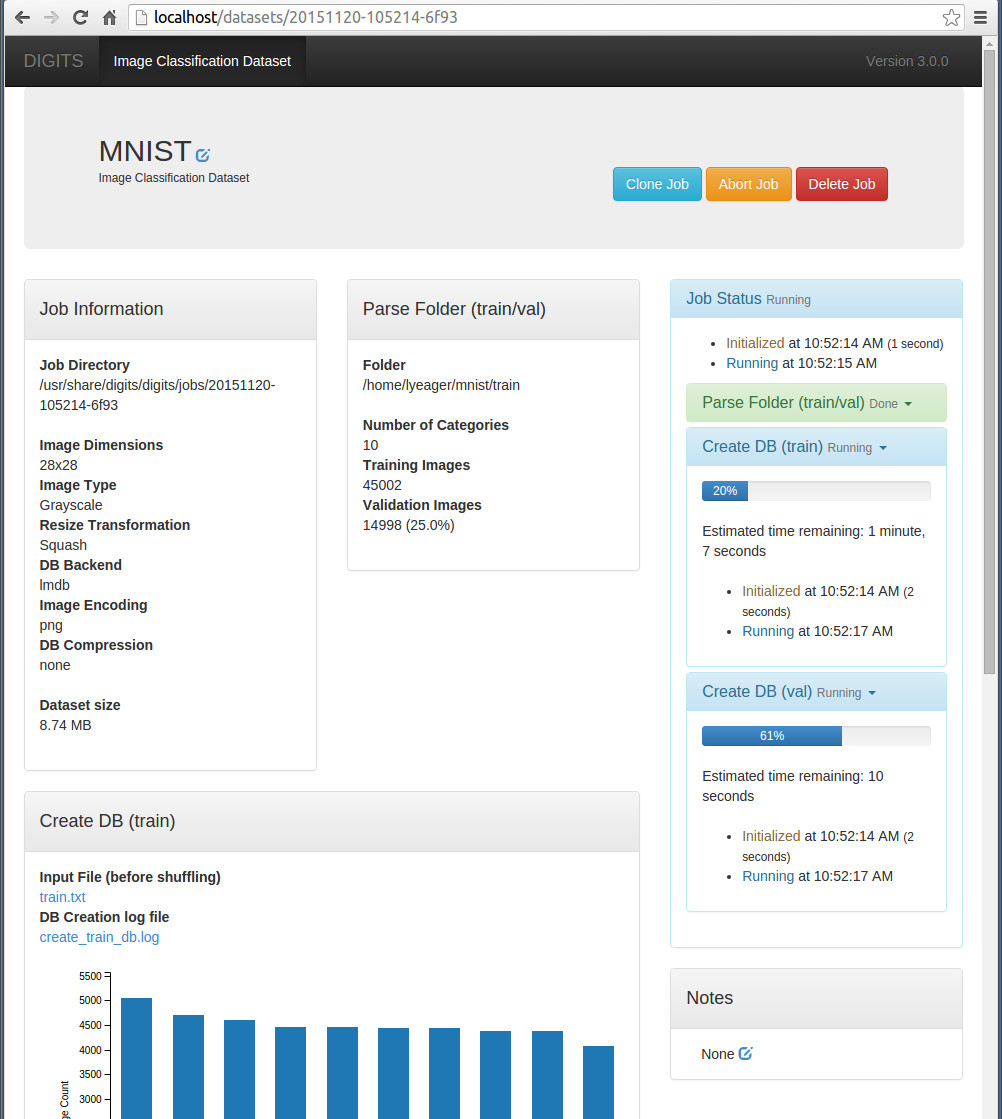
Task: Select the png image encoding value
Action: (51, 625)
